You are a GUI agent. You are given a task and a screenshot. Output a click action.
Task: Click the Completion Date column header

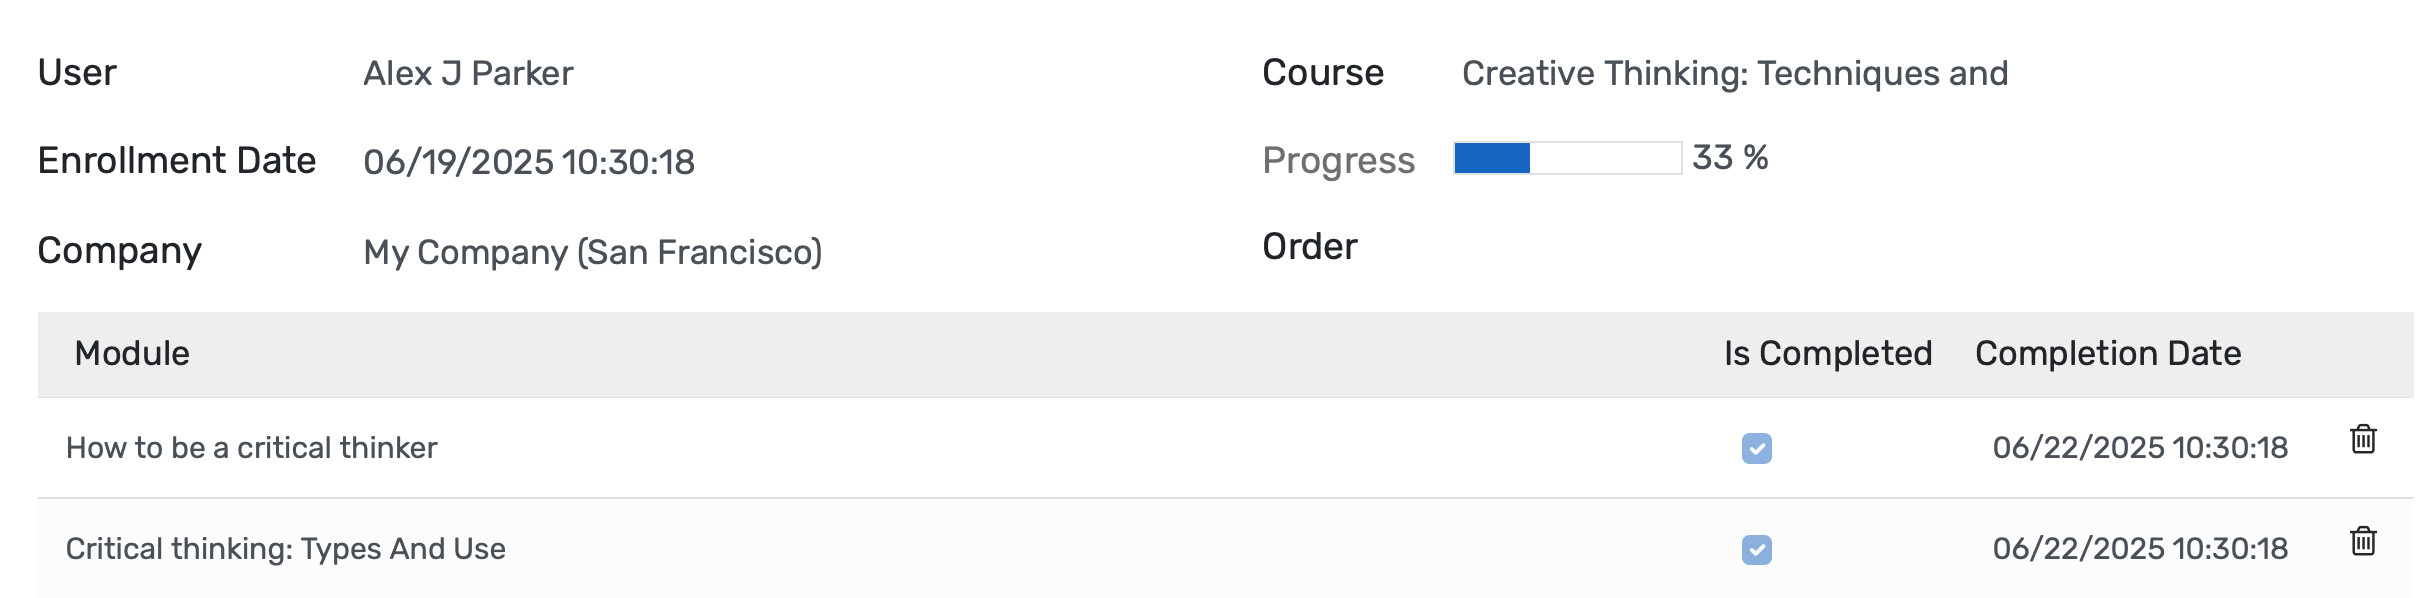(x=2107, y=353)
